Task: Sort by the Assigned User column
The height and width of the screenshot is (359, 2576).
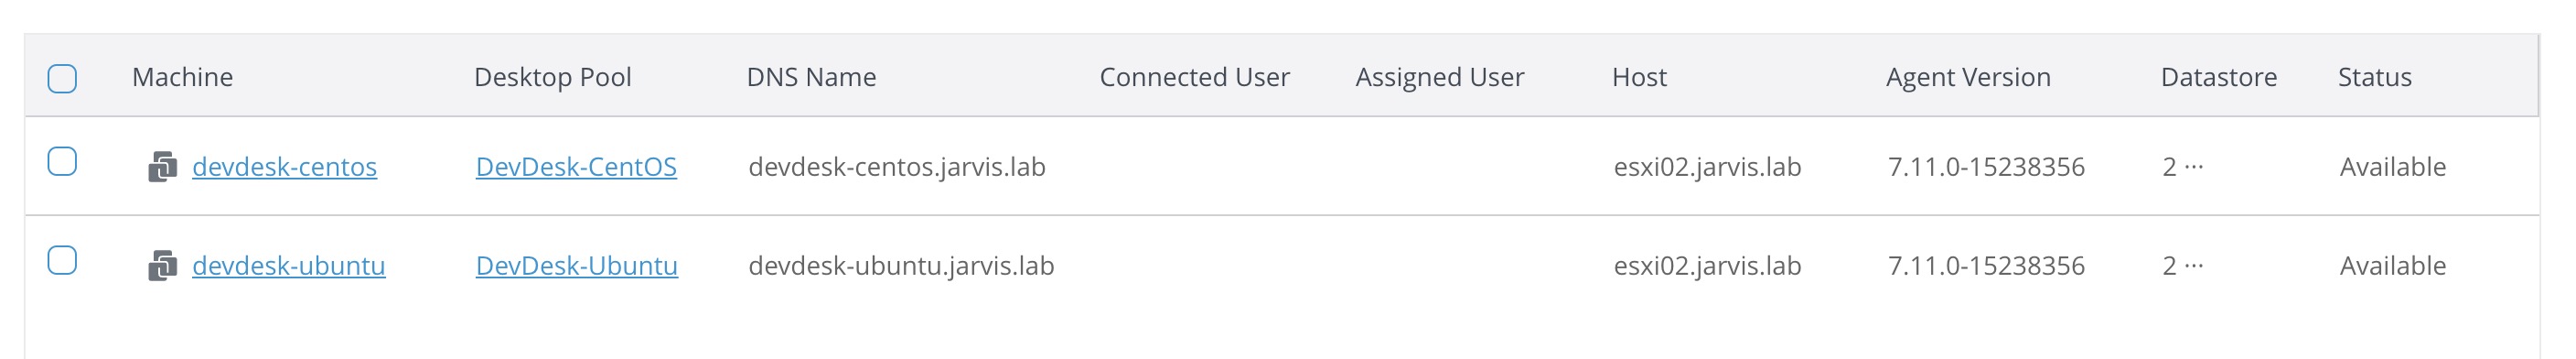Action: pos(1439,77)
